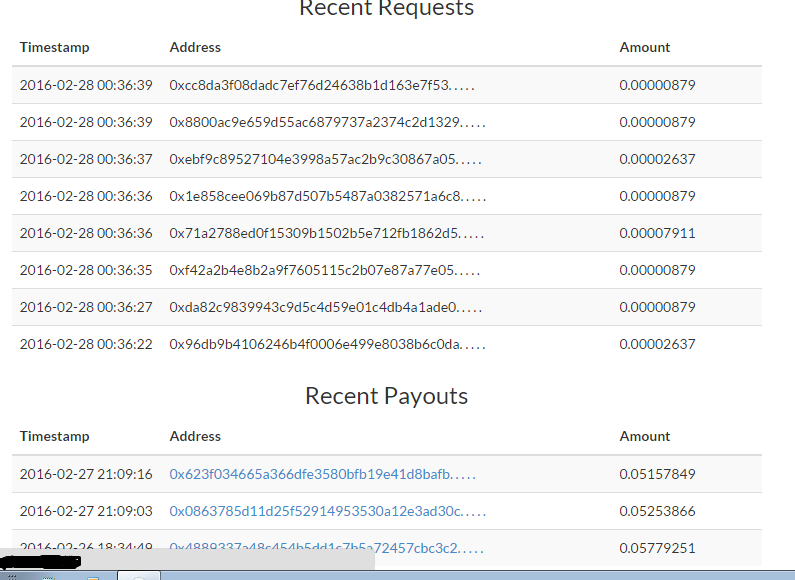Click amount 0.00000879 in 0xf42a2b4e row
Screen dimensions: 795x580
click(x=657, y=270)
